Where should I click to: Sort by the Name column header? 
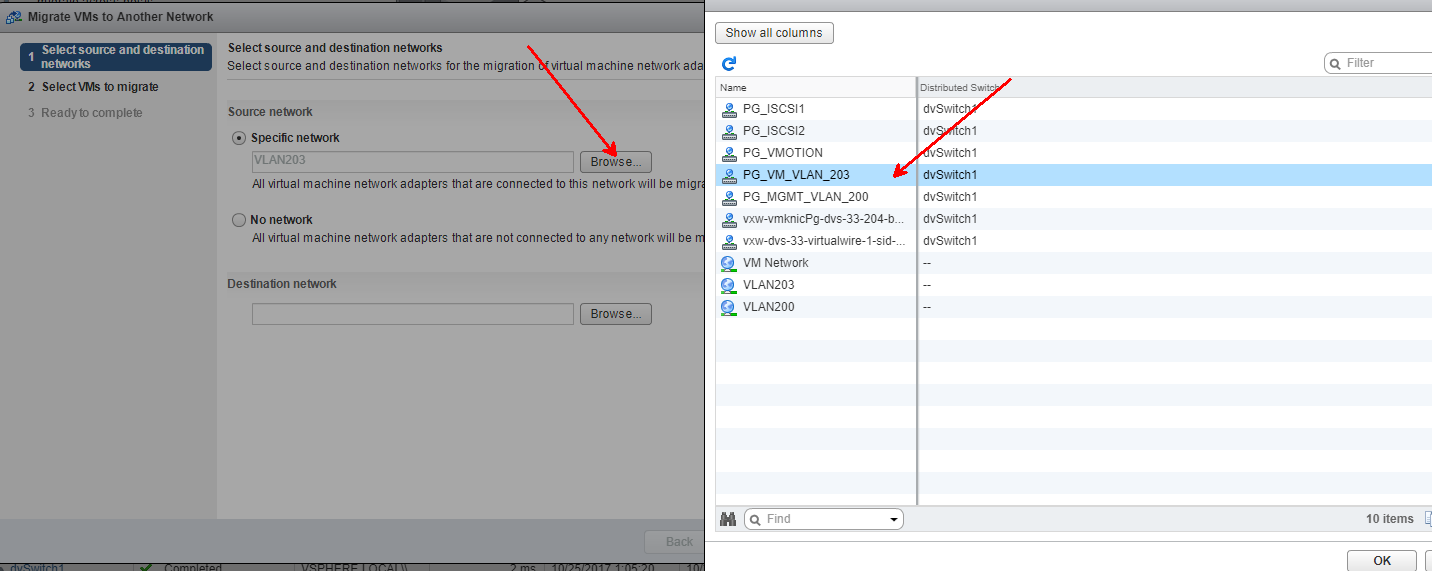(815, 88)
